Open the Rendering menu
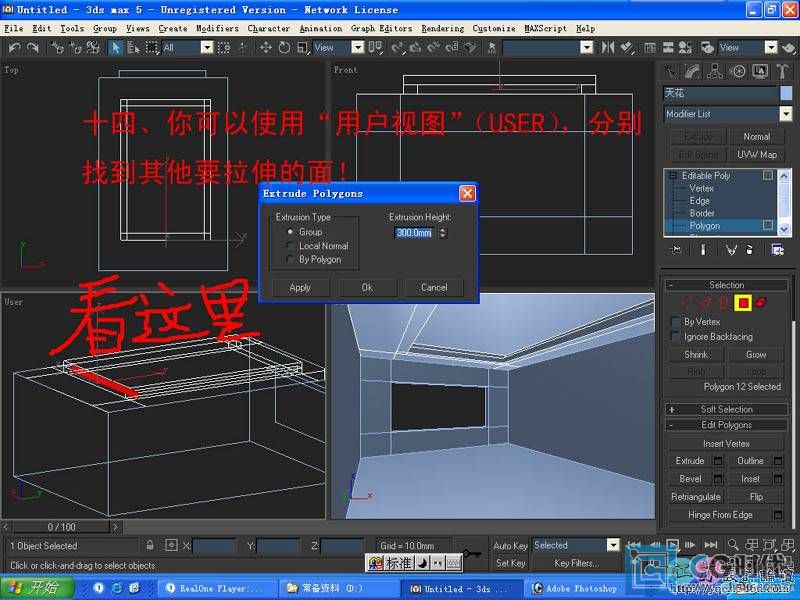 pyautogui.click(x=443, y=29)
